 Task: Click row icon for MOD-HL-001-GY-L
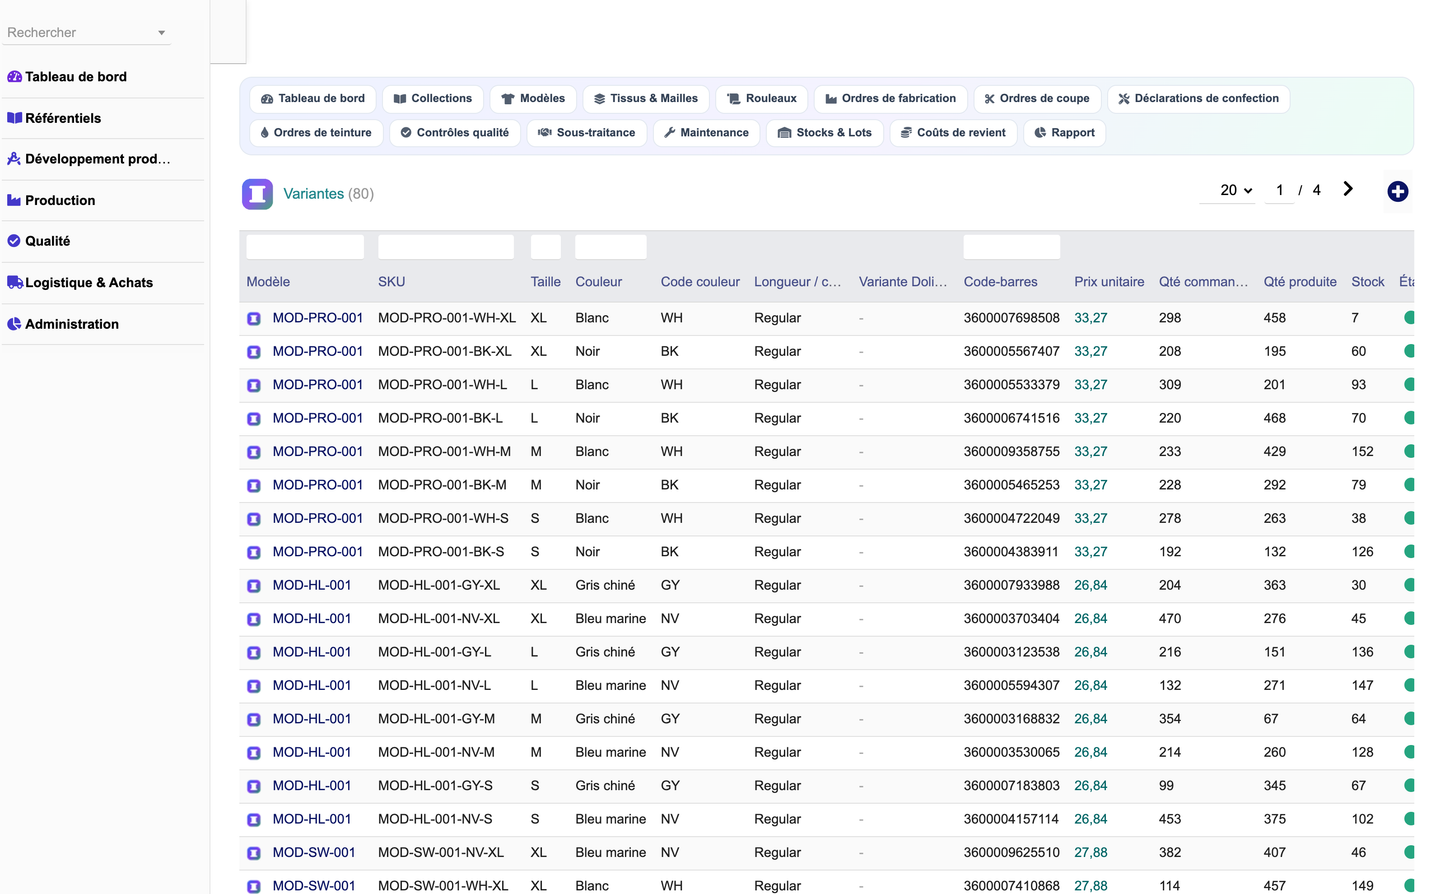click(x=254, y=652)
